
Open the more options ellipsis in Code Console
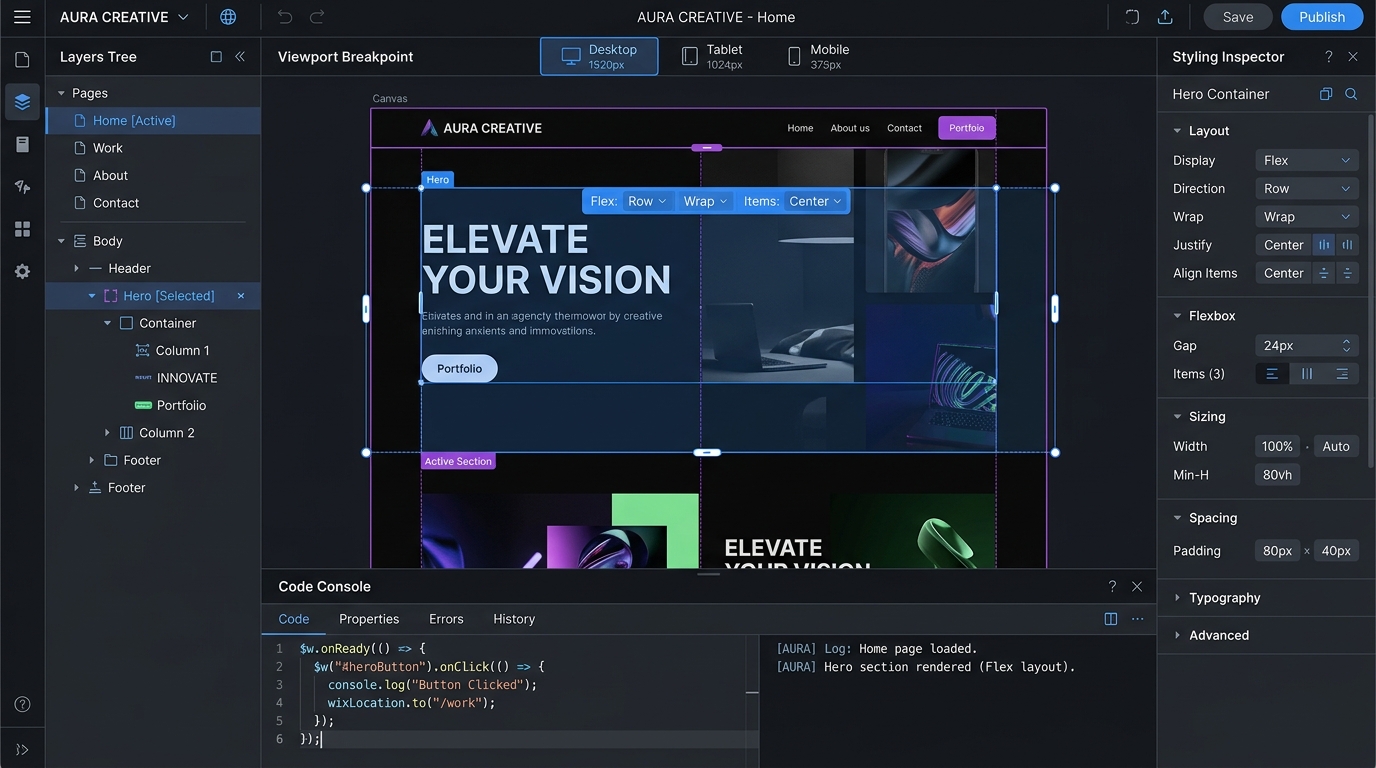1137,619
